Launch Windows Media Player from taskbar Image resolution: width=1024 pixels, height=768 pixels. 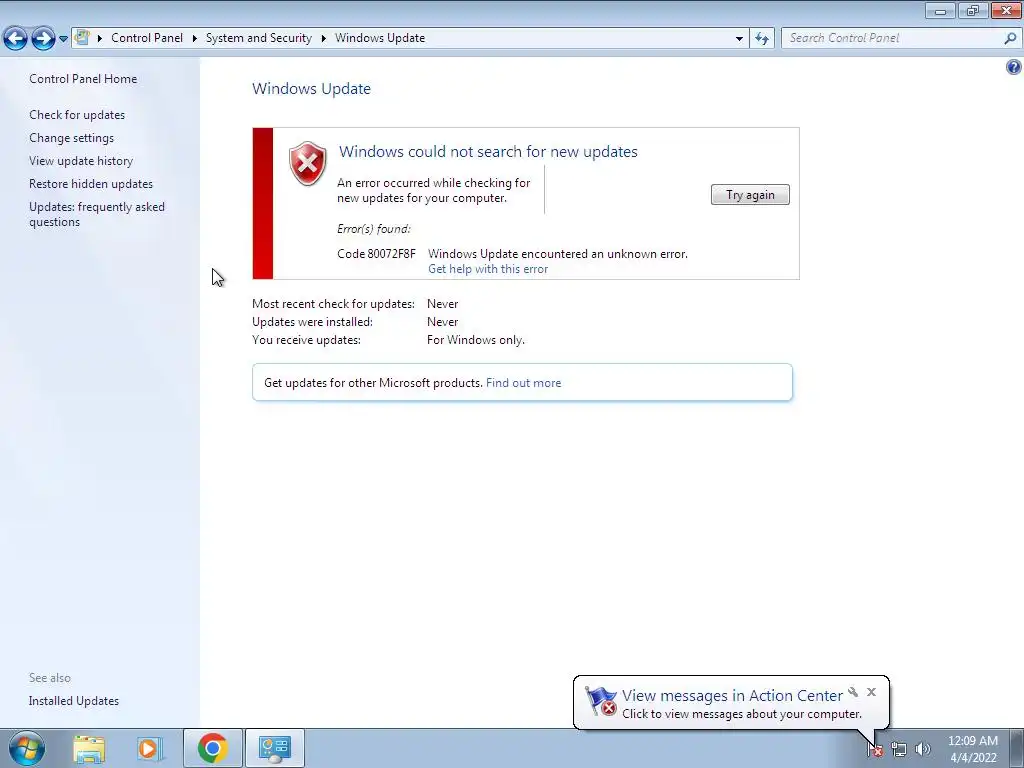[149, 748]
